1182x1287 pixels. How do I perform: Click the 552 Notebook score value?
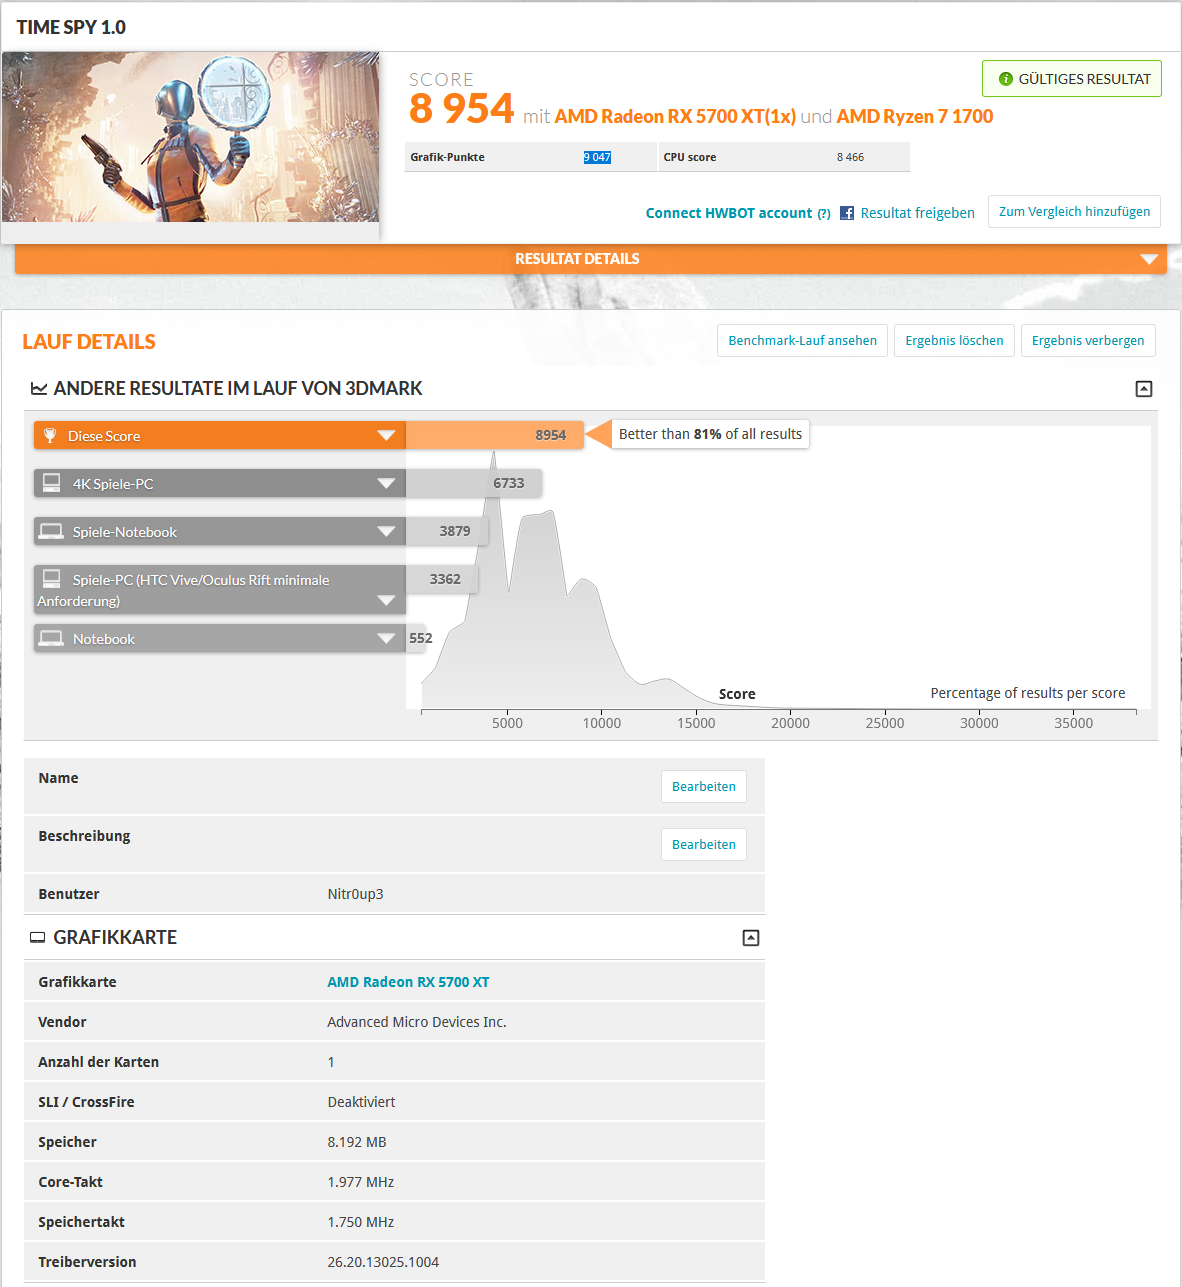[420, 638]
